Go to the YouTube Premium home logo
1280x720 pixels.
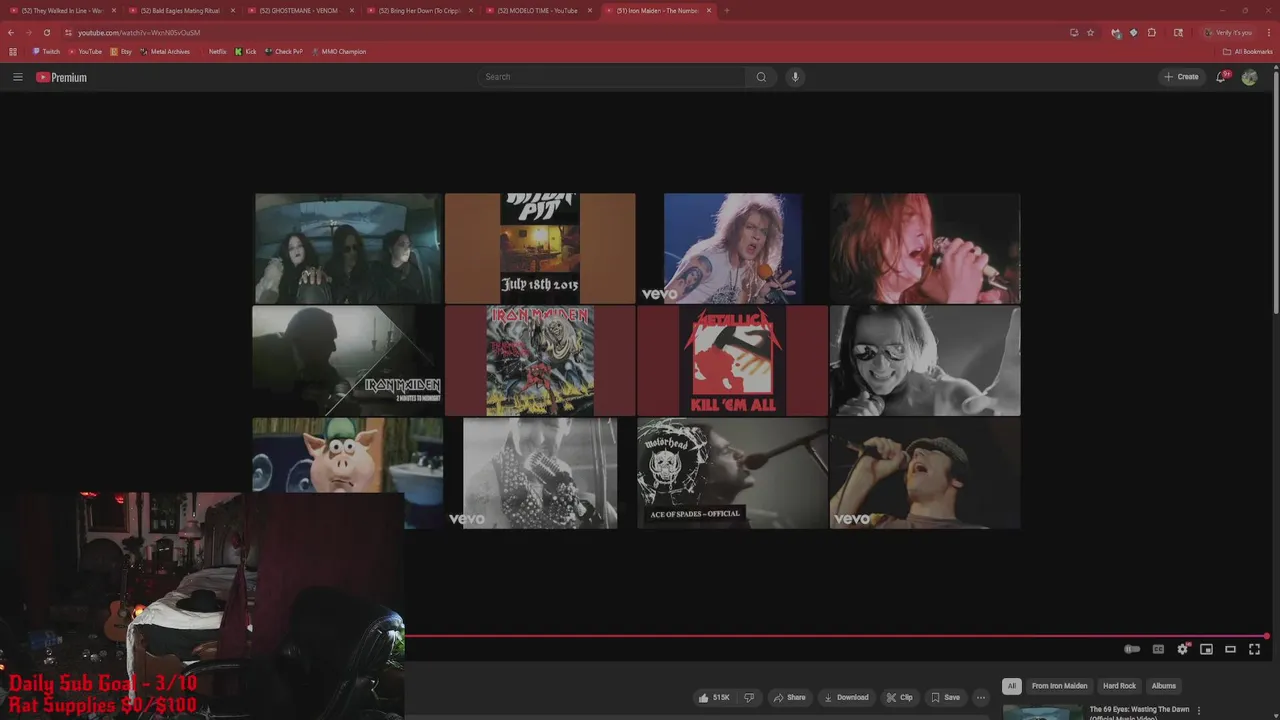(x=62, y=77)
